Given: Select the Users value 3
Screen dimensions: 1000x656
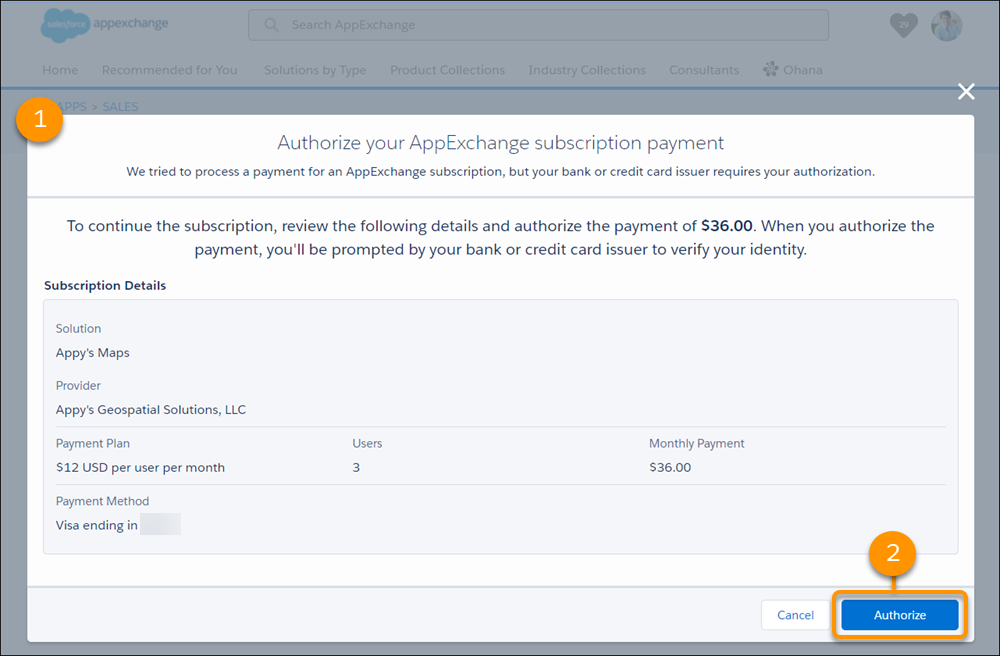Looking at the screenshot, I should [356, 467].
